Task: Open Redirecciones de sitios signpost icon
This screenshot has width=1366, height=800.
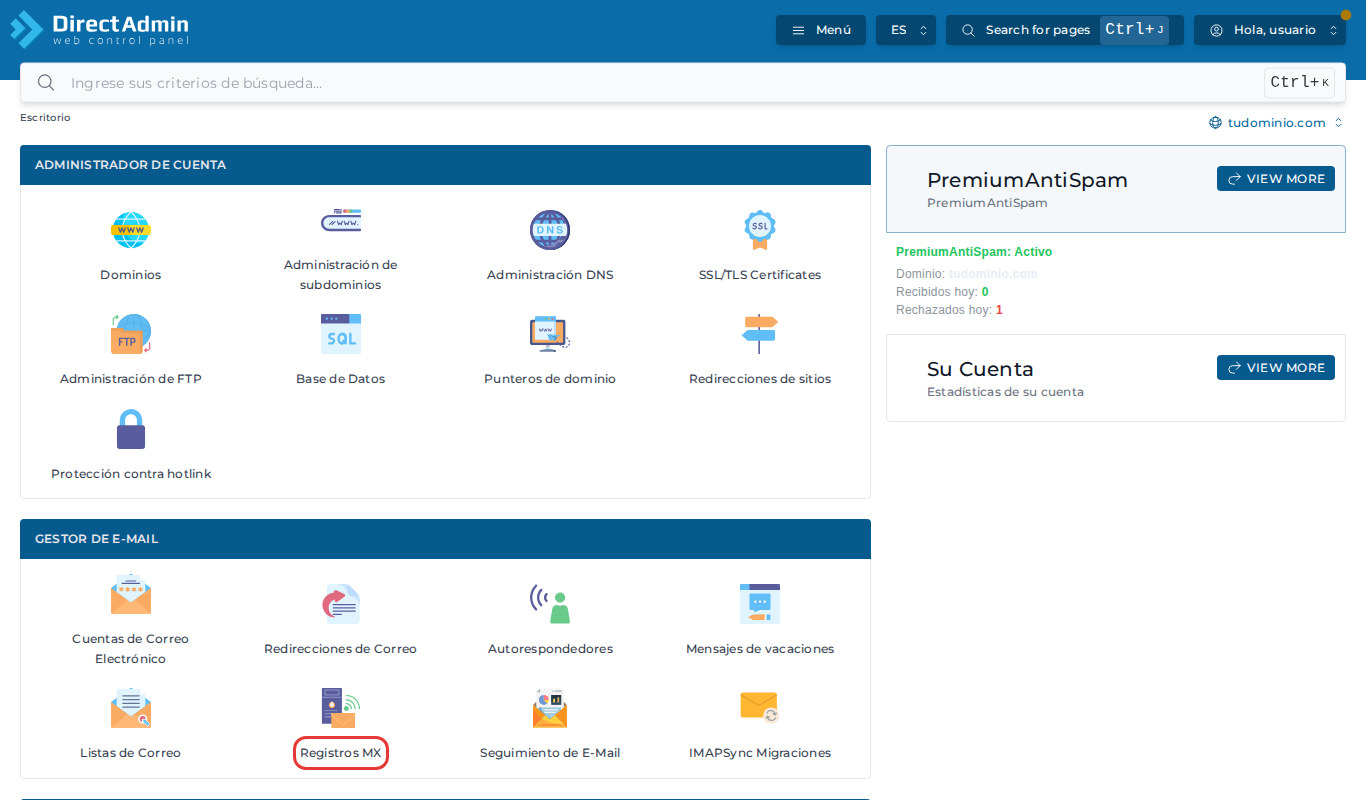Action: [760, 334]
